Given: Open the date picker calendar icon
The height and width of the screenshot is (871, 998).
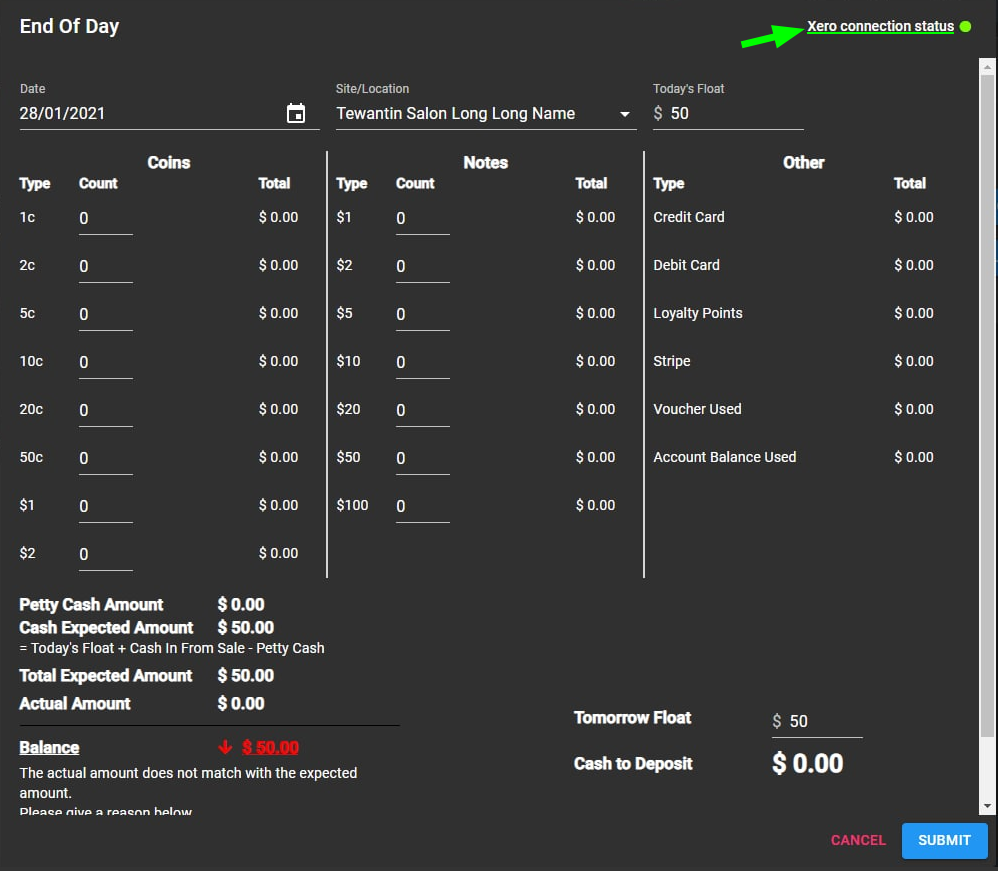Looking at the screenshot, I should pos(296,114).
